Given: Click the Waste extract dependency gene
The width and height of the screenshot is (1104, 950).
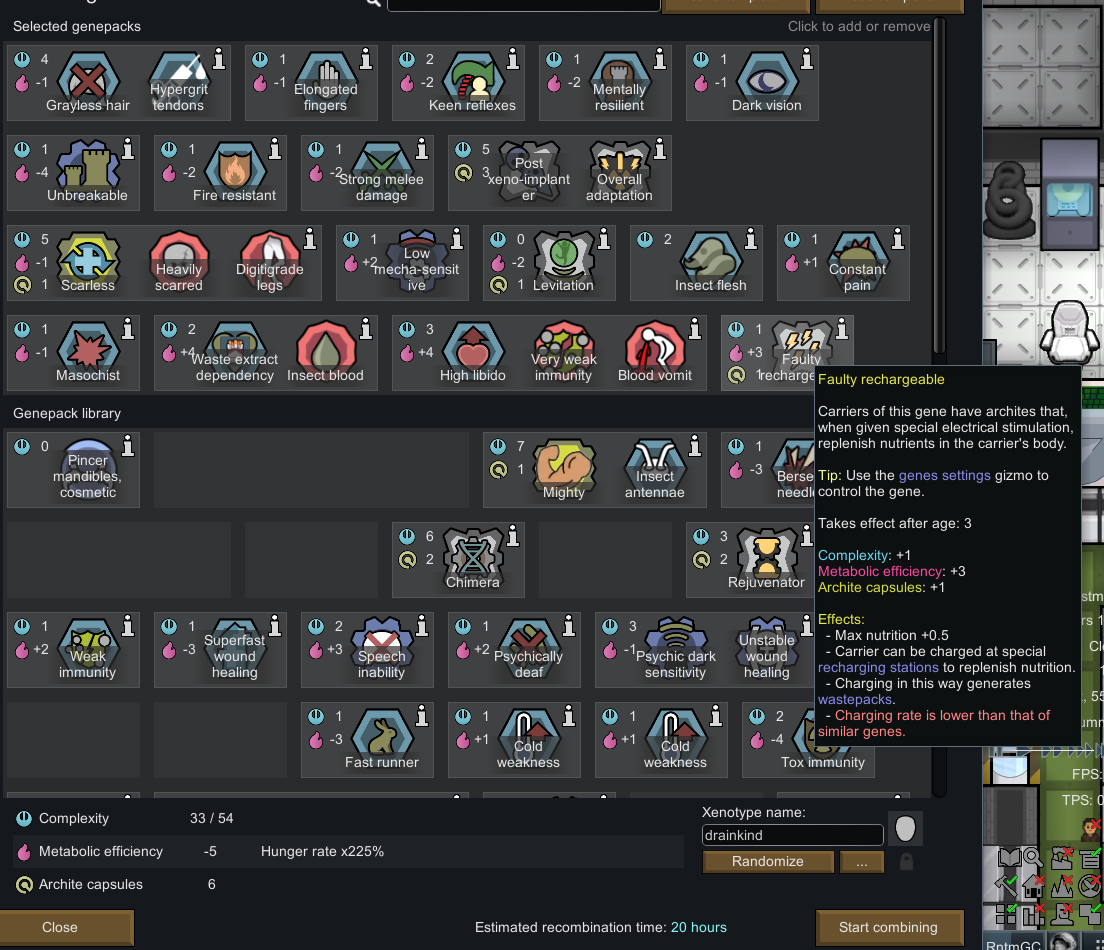Looking at the screenshot, I should click(235, 353).
